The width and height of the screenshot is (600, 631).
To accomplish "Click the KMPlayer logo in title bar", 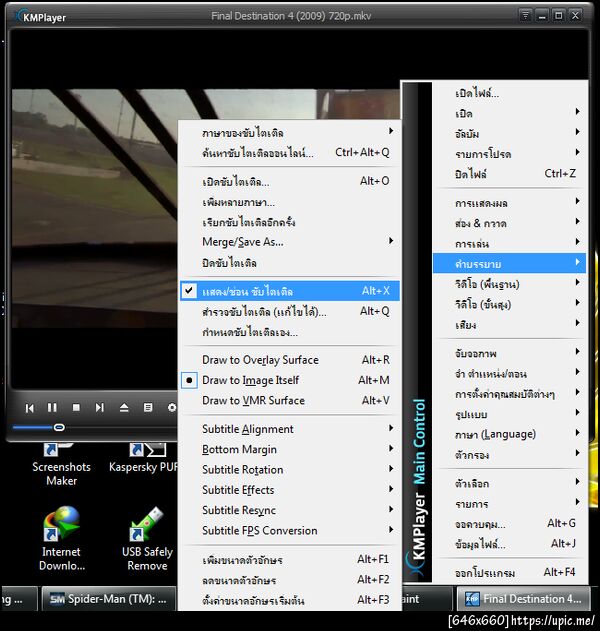I will [40, 17].
